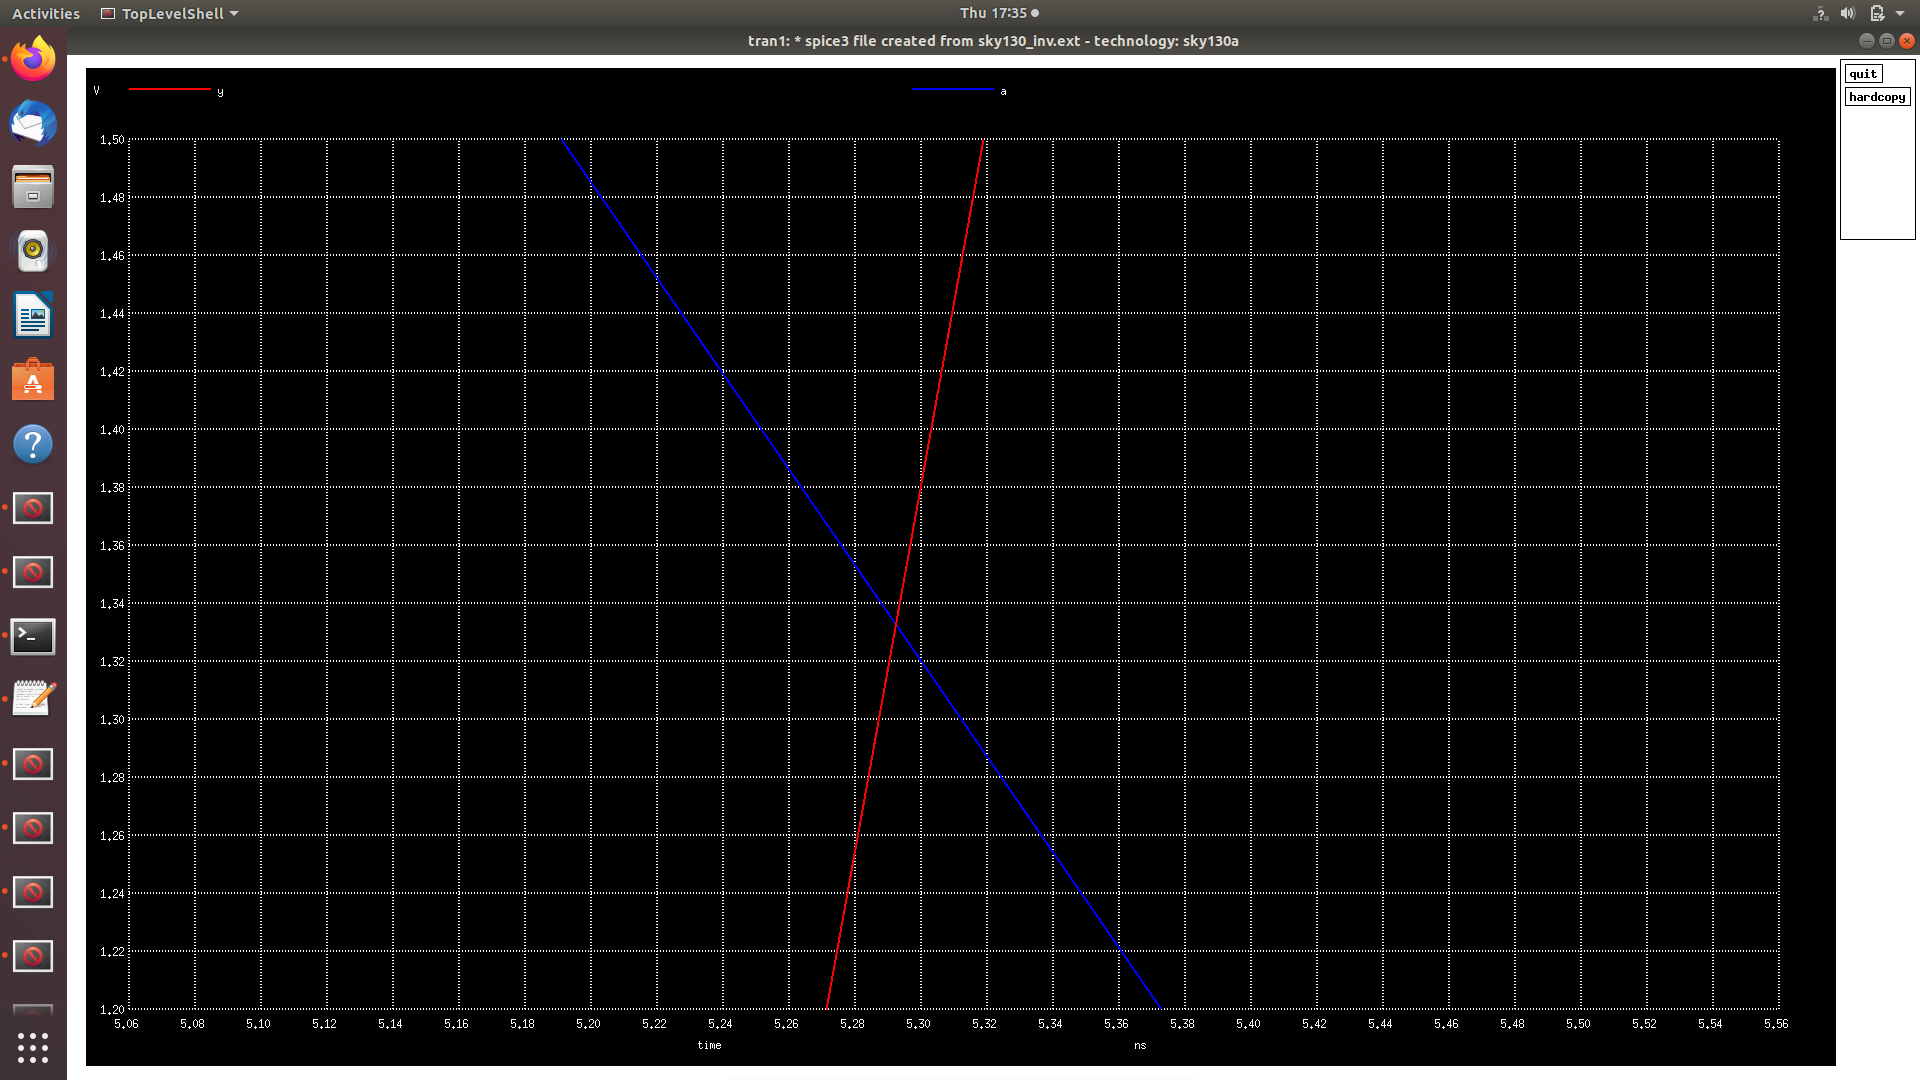Click the network status indicator

point(1820,13)
